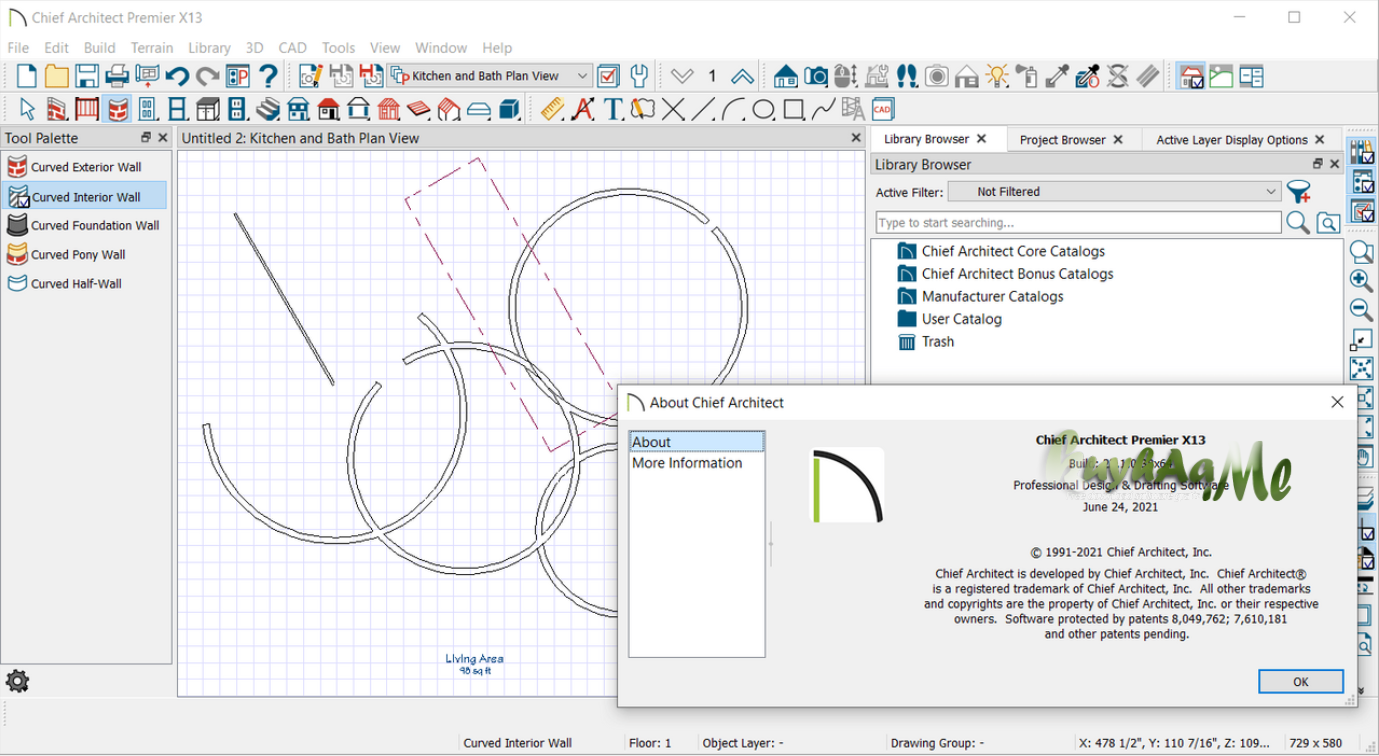Screen dimensions: 1379x756
Task: Select the CAD circle drawing tool
Action: 763,109
